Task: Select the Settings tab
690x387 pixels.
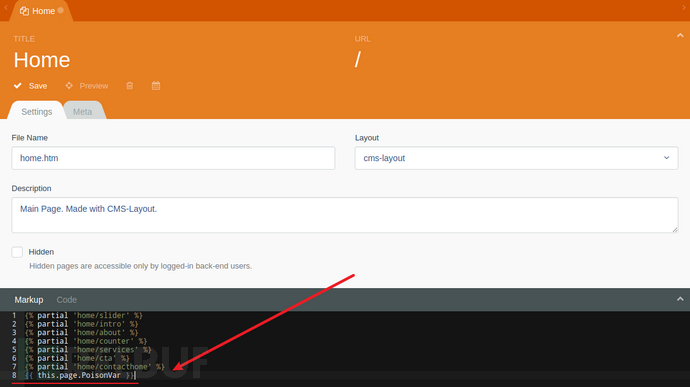Action: point(37,111)
